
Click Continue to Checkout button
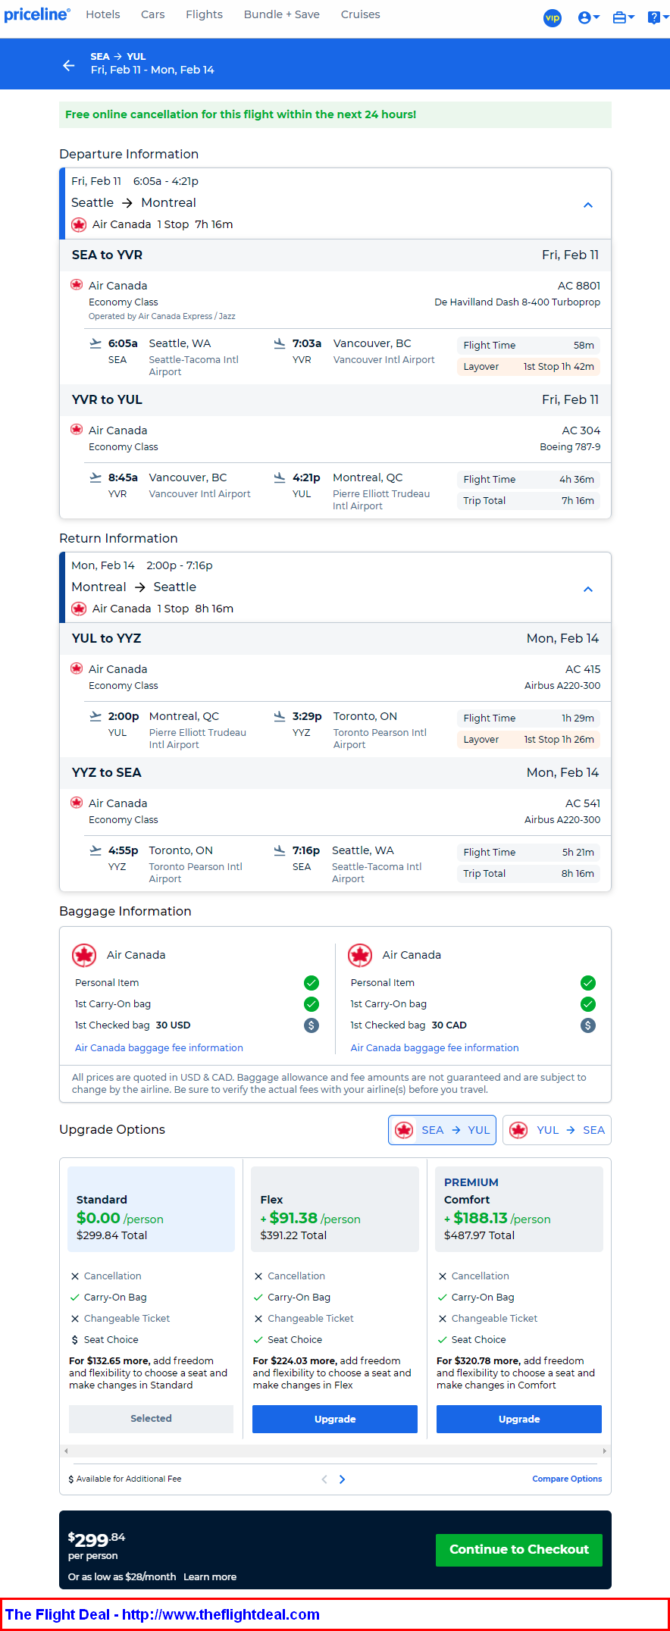click(519, 1549)
